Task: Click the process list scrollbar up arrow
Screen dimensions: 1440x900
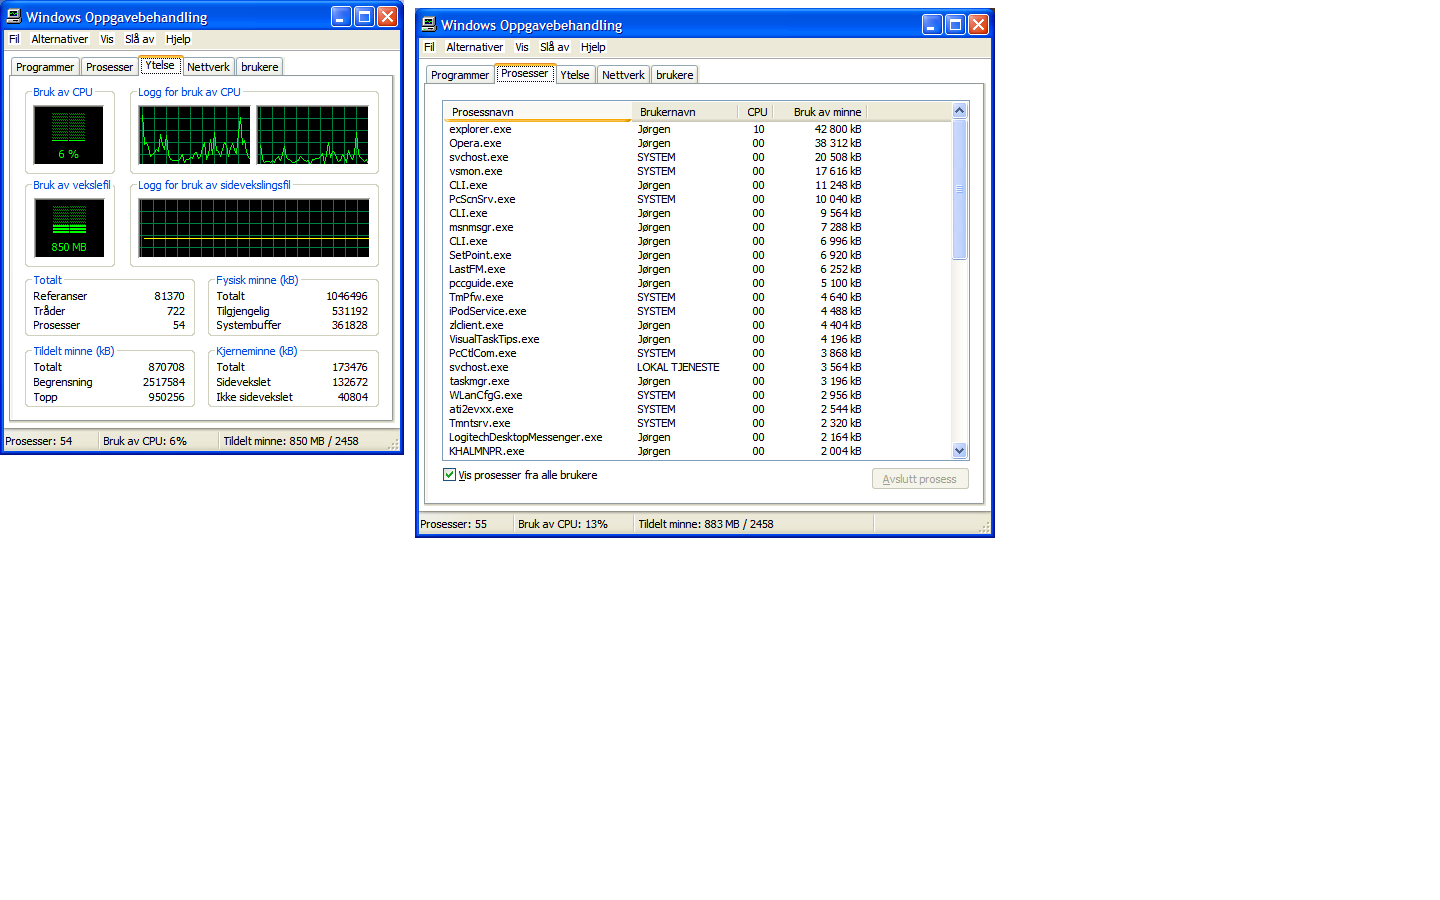Action: 960,111
